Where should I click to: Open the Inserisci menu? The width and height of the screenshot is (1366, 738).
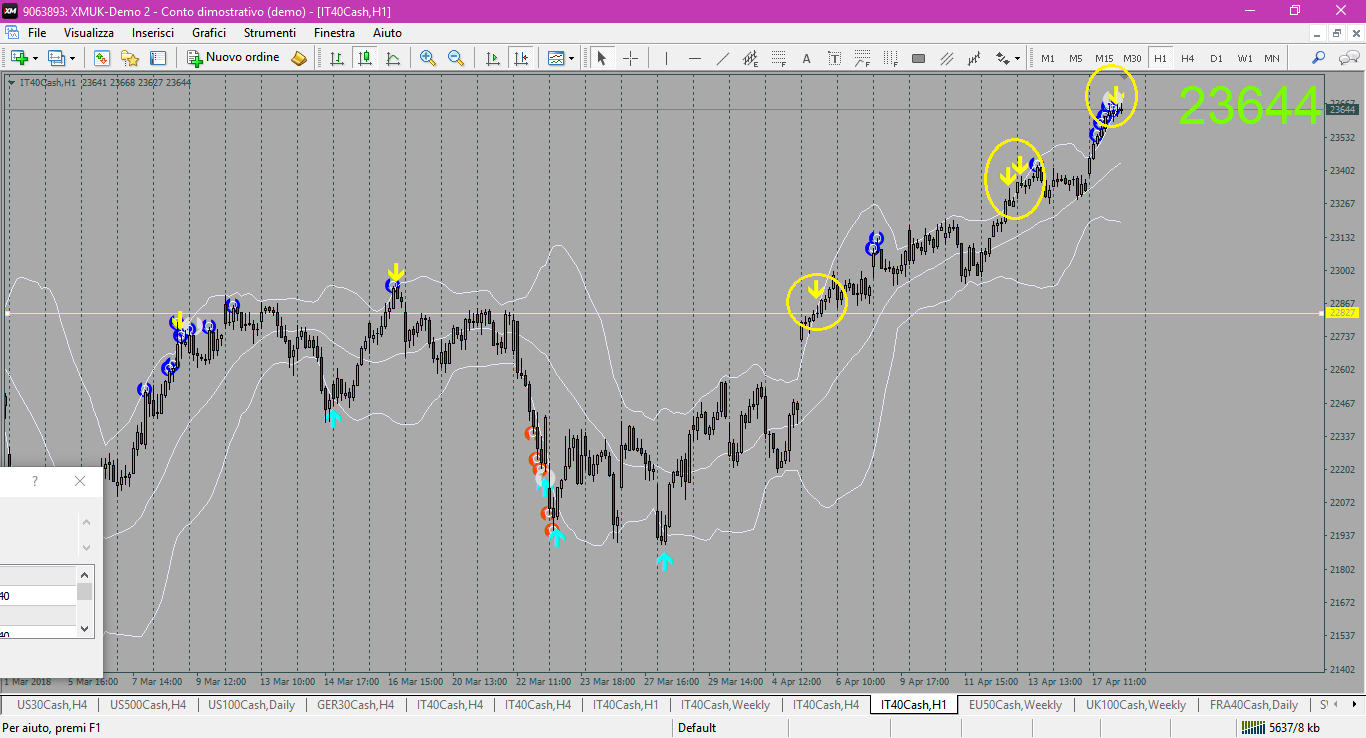point(153,33)
